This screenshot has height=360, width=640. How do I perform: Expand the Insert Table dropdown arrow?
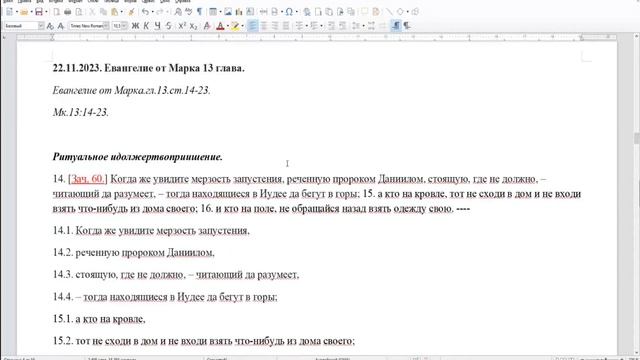click(x=220, y=12)
